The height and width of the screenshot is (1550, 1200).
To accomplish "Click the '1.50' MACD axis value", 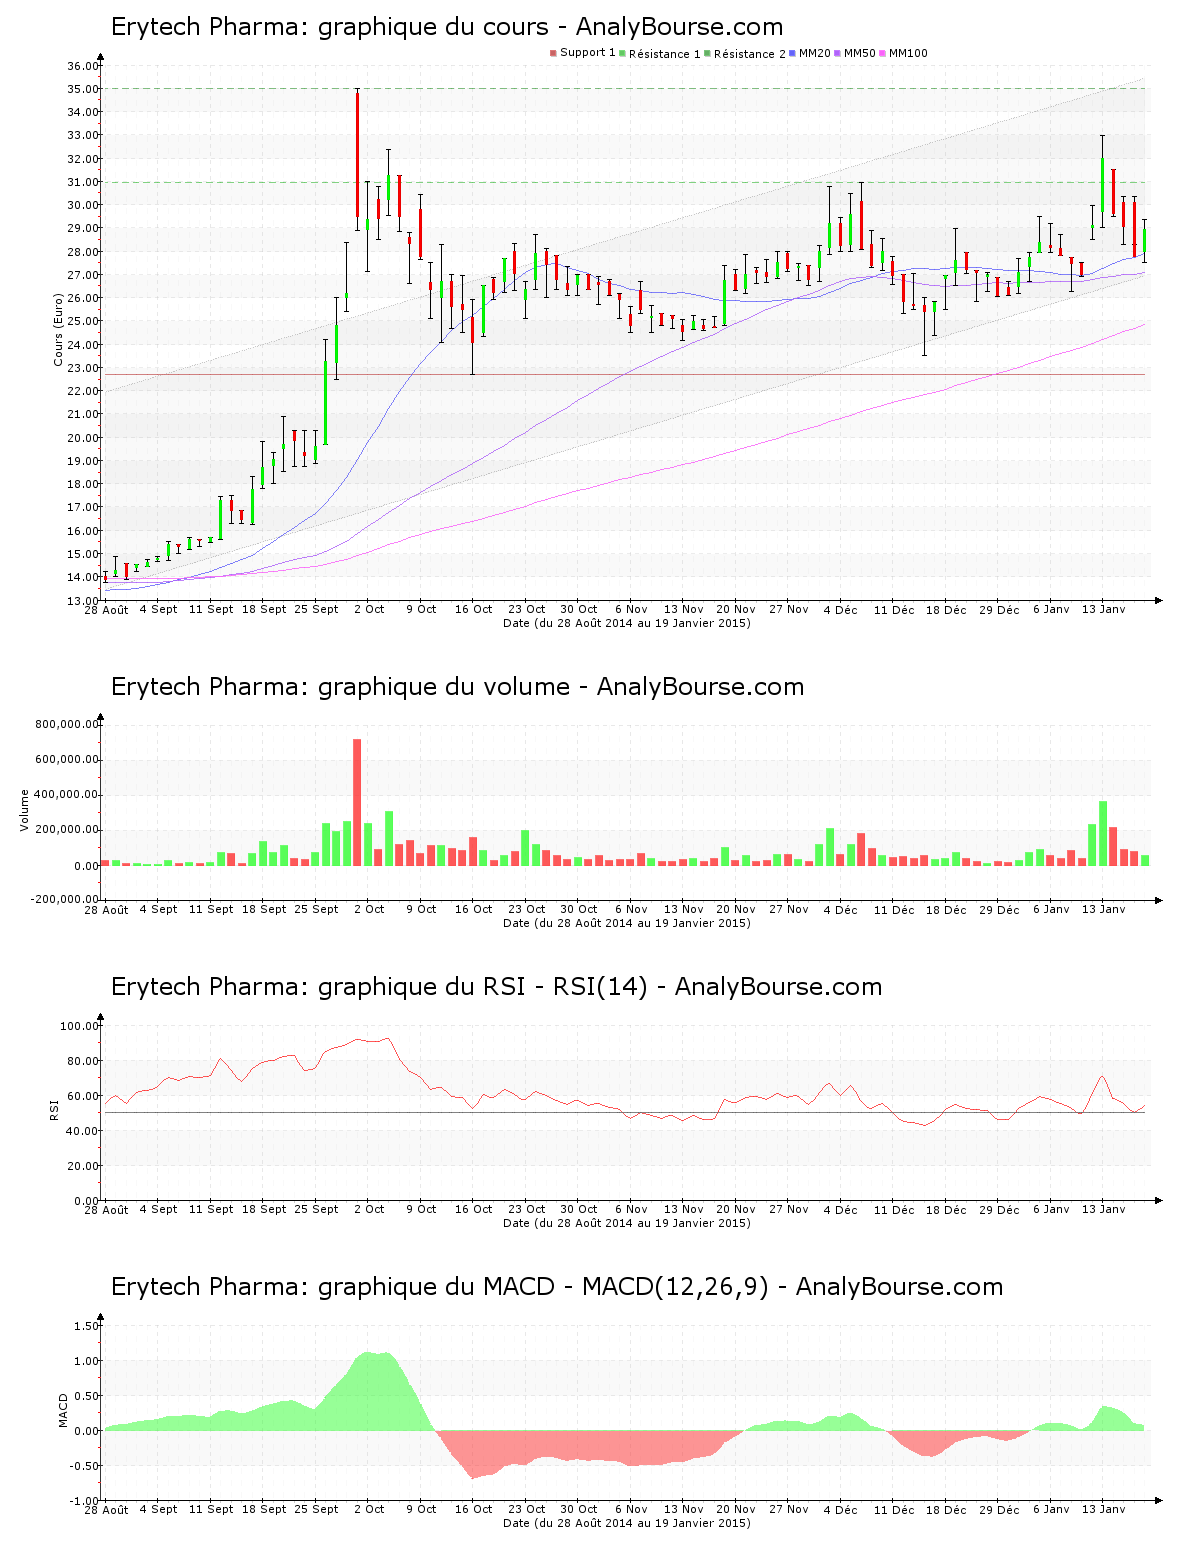I will pyautogui.click(x=87, y=1326).
